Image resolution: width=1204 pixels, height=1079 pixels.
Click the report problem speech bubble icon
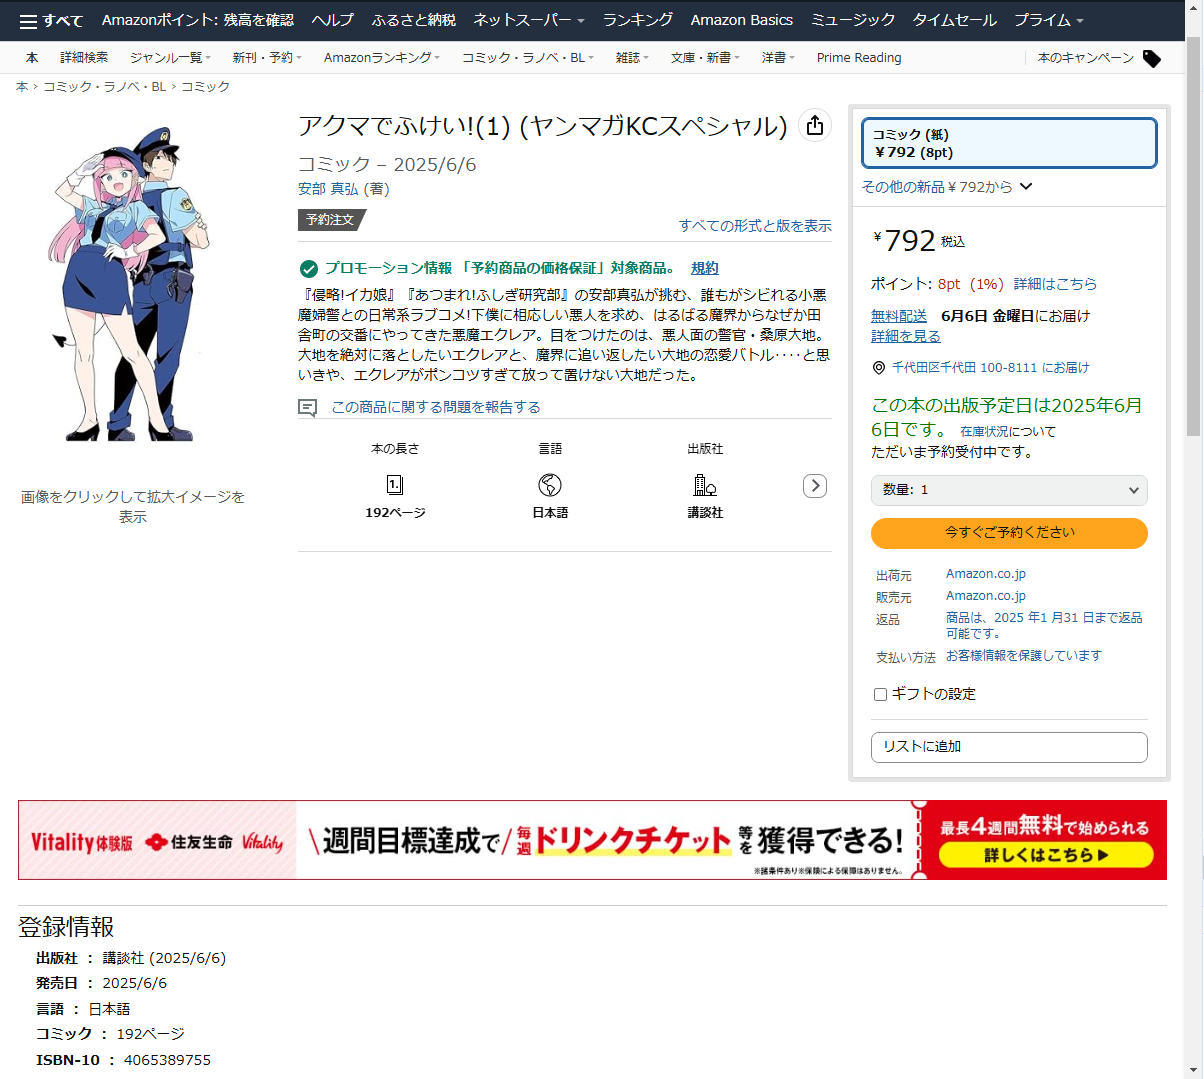pos(307,408)
